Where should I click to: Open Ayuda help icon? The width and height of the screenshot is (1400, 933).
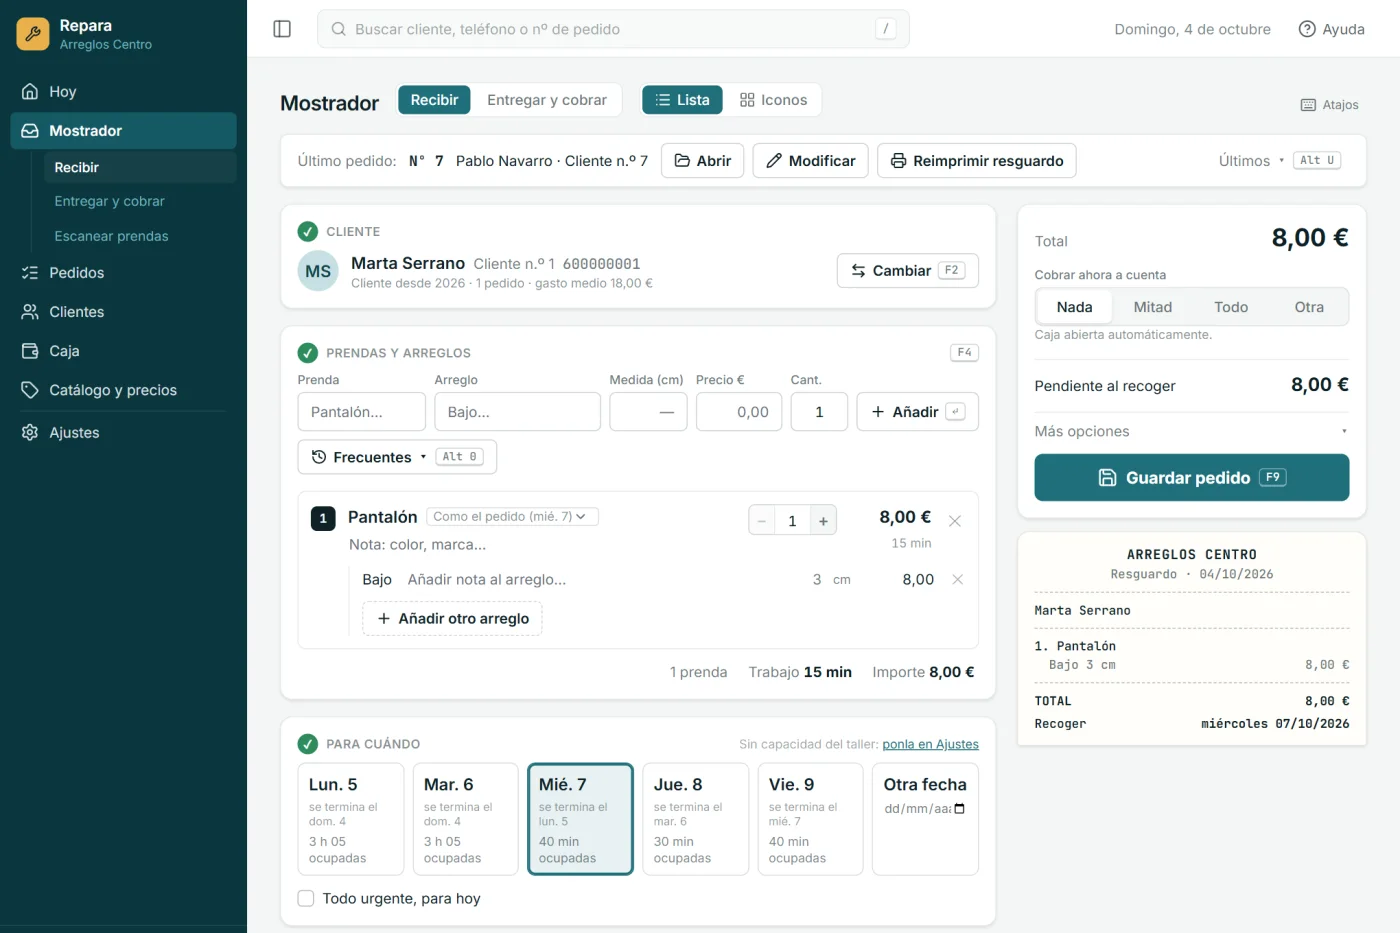pyautogui.click(x=1331, y=29)
